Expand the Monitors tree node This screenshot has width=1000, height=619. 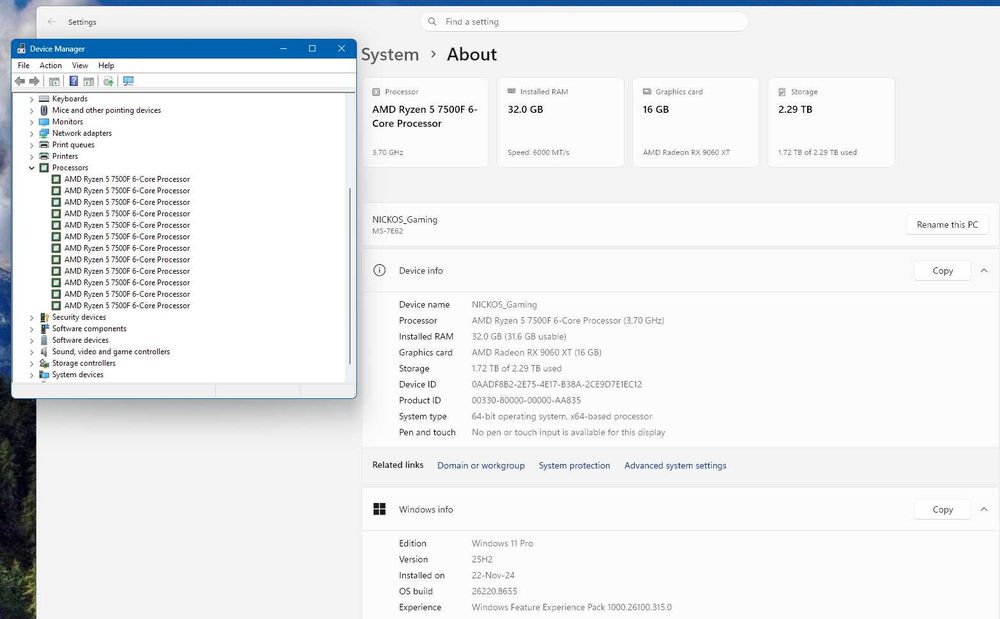coord(31,122)
